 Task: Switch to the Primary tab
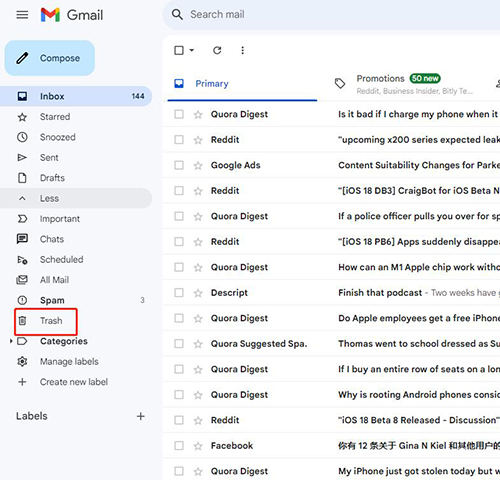(x=242, y=84)
